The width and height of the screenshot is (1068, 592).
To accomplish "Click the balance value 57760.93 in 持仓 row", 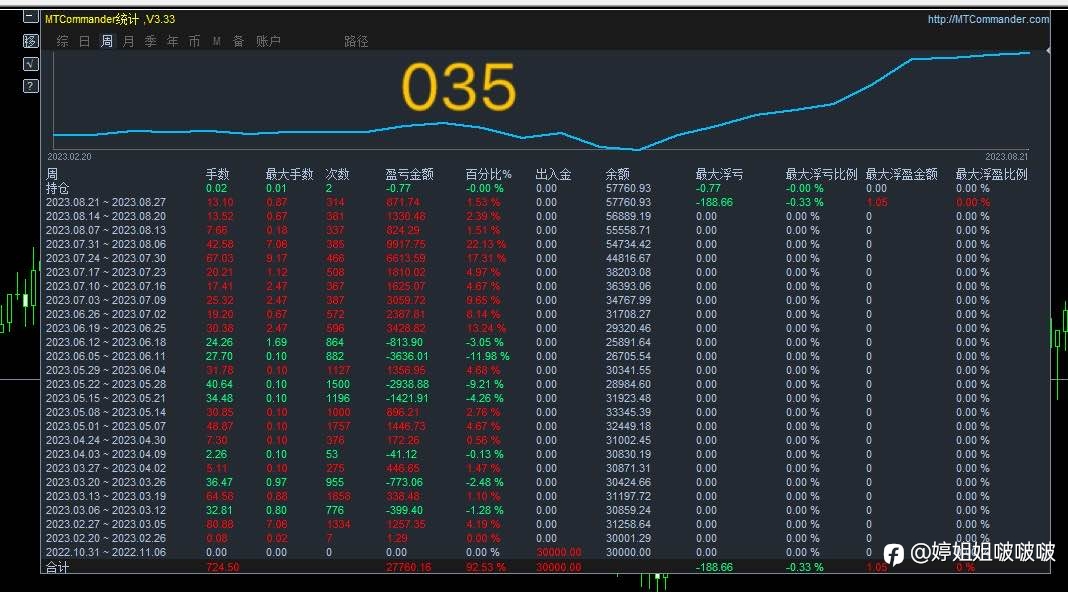I will tap(628, 189).
